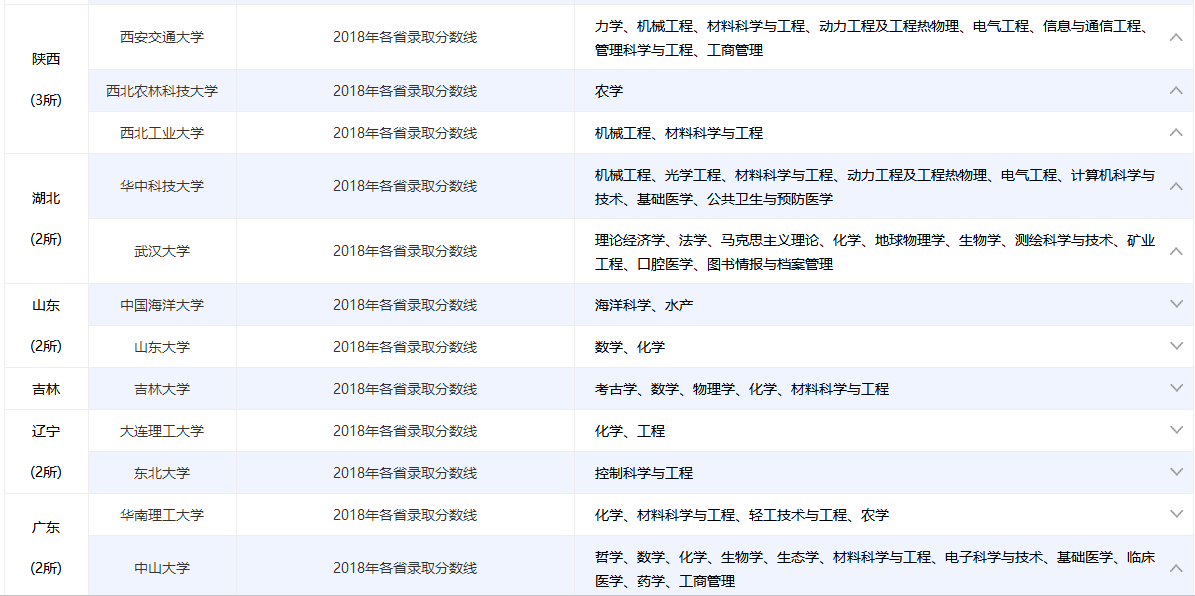This screenshot has width=1195, height=596.
Task: Click the 化学、材料科学与工程、轻工技术与工程、农学 text
Action: (742, 514)
